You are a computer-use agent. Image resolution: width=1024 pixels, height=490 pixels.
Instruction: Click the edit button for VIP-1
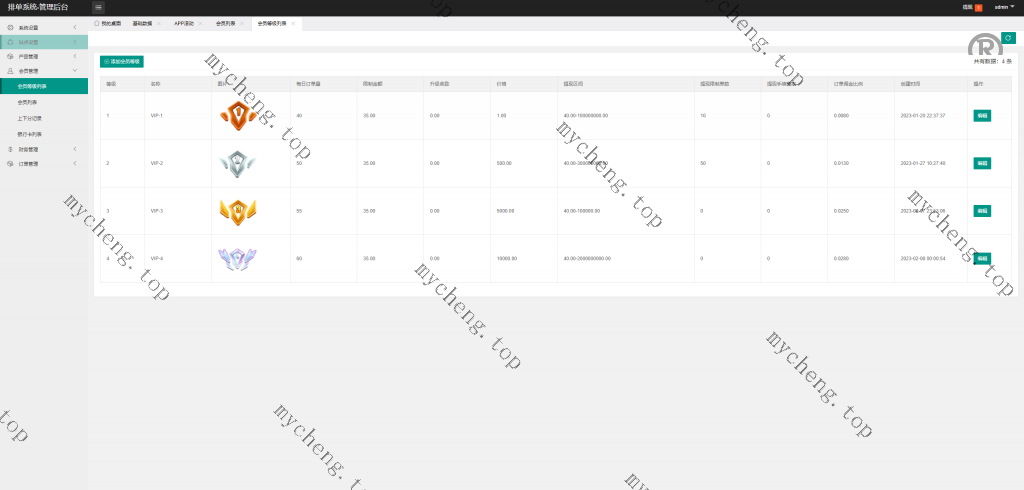981,116
